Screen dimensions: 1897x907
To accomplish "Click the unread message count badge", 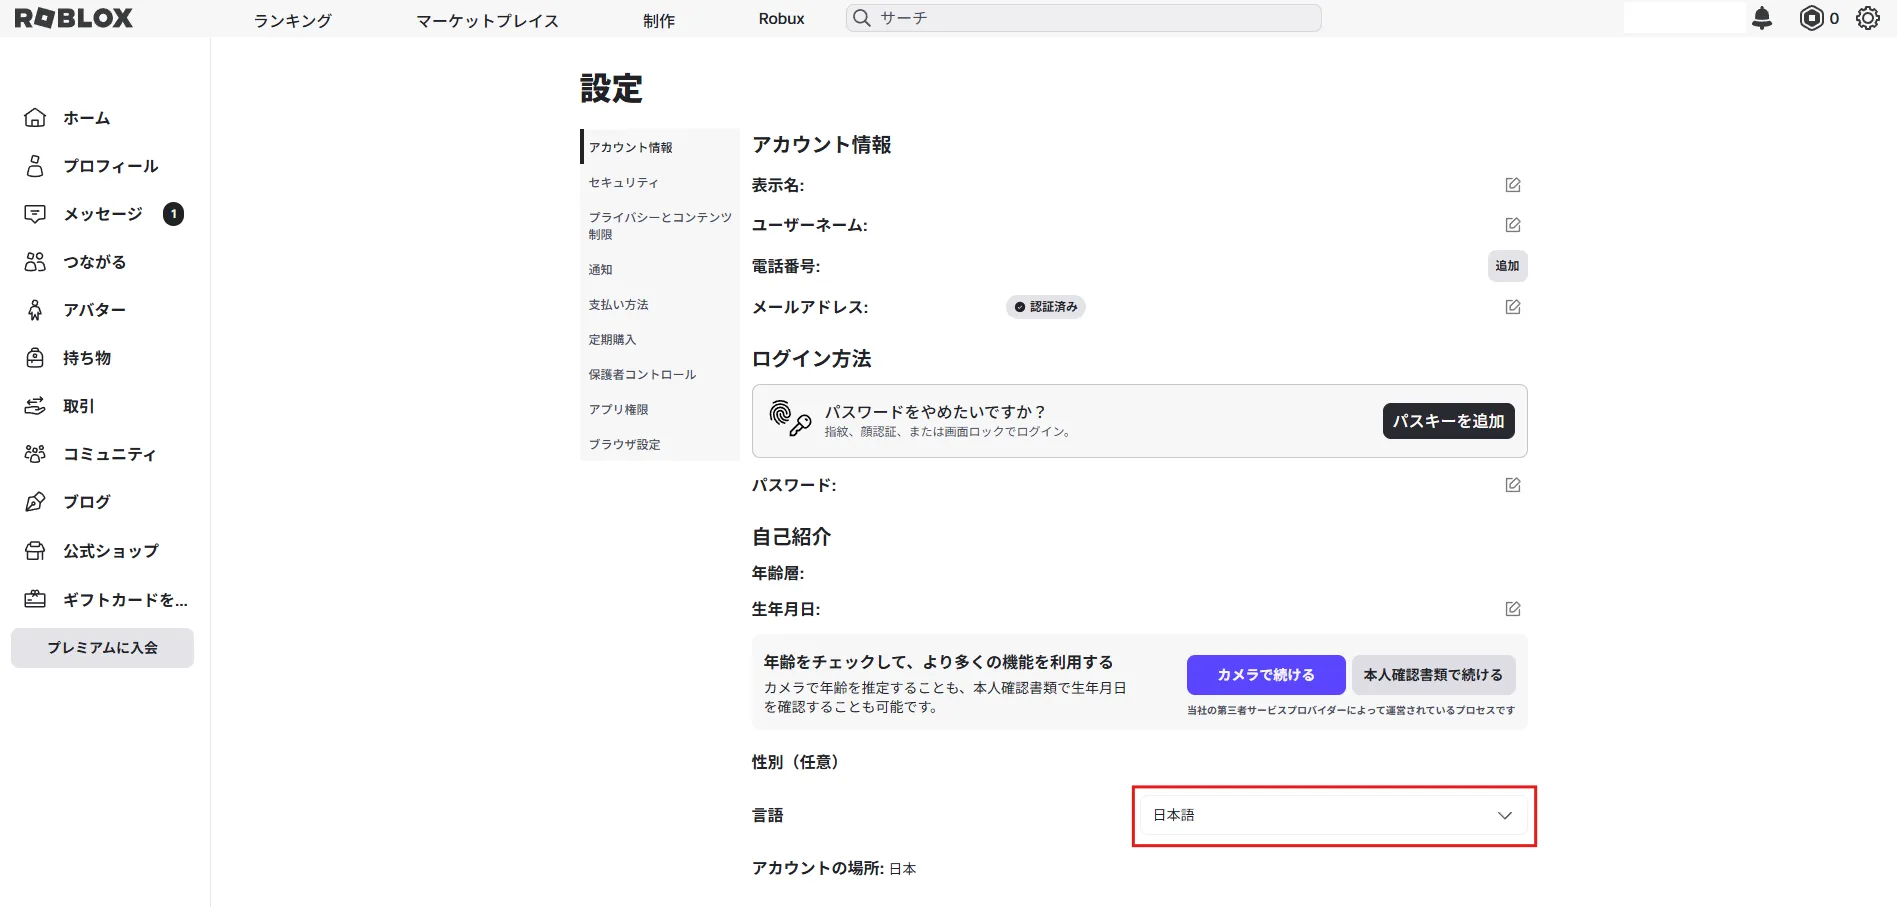I will click(173, 214).
